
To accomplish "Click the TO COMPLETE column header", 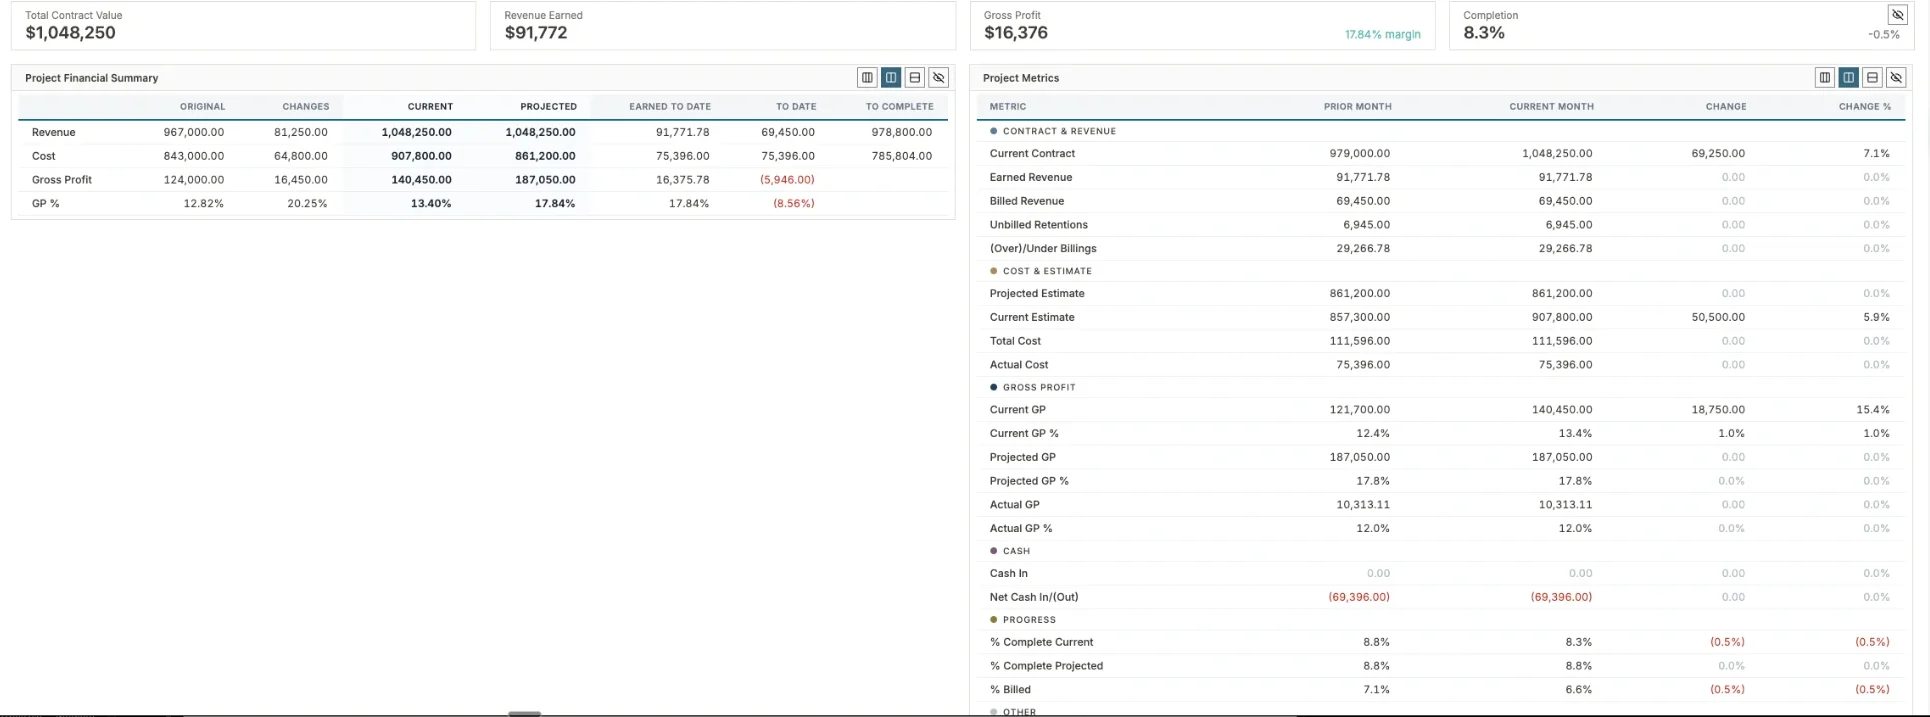I will tap(899, 106).
